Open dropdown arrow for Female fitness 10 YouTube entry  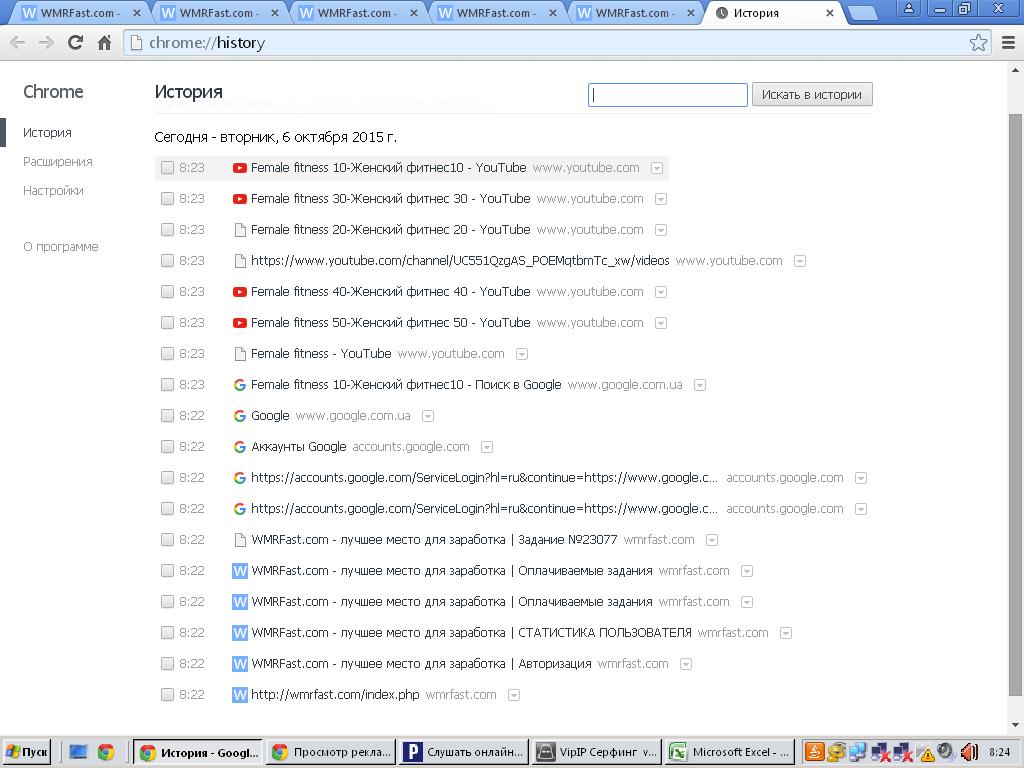coord(657,168)
